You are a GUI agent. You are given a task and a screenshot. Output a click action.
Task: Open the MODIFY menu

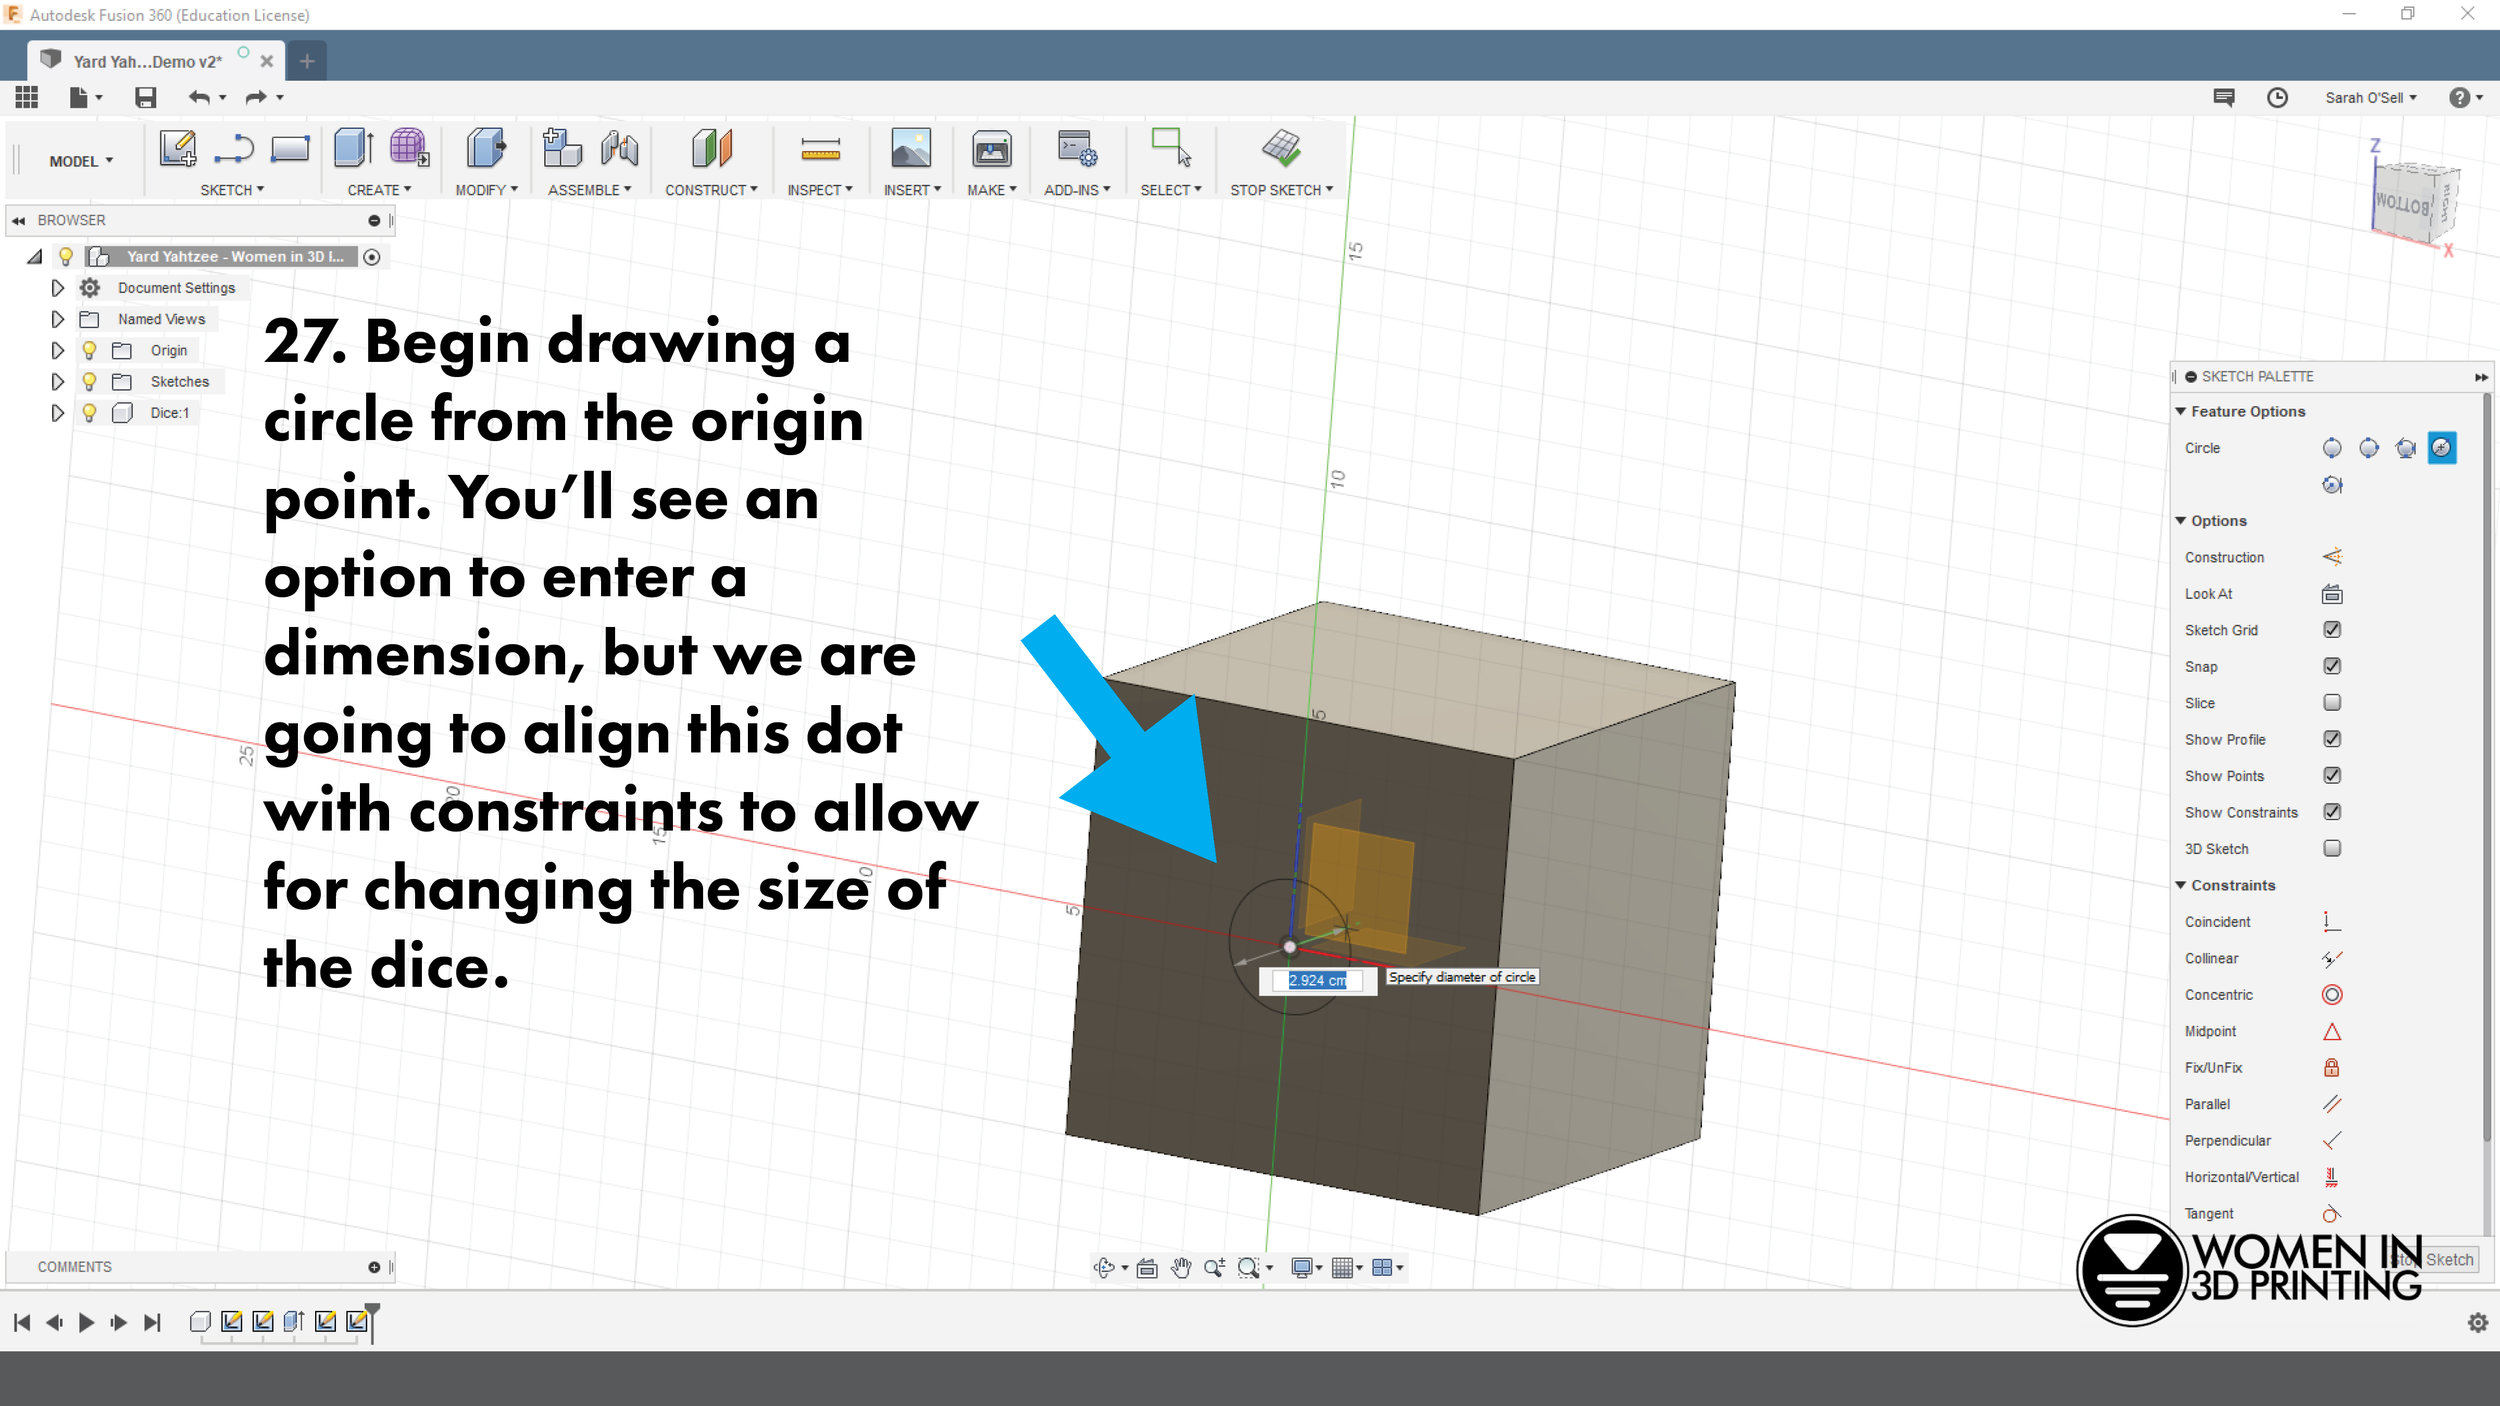pos(486,190)
